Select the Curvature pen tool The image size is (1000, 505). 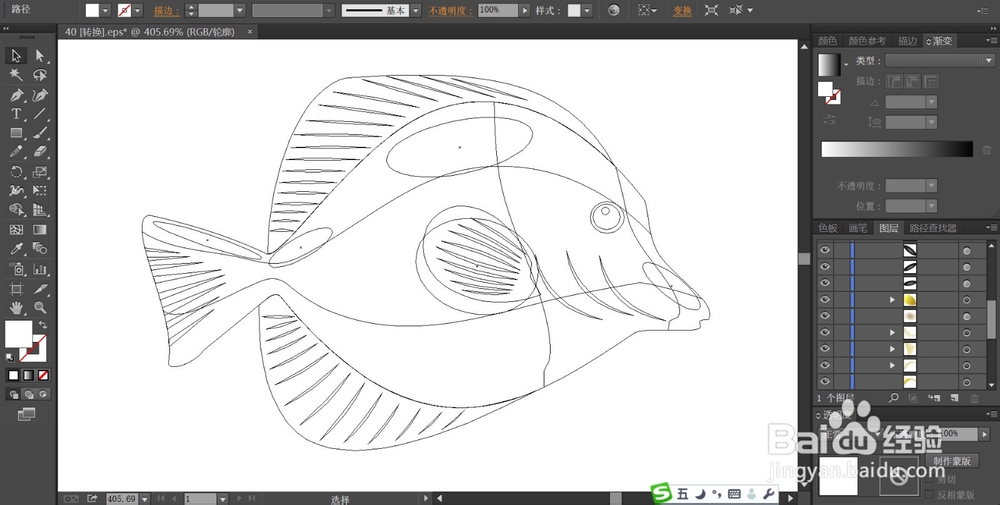click(x=40, y=95)
